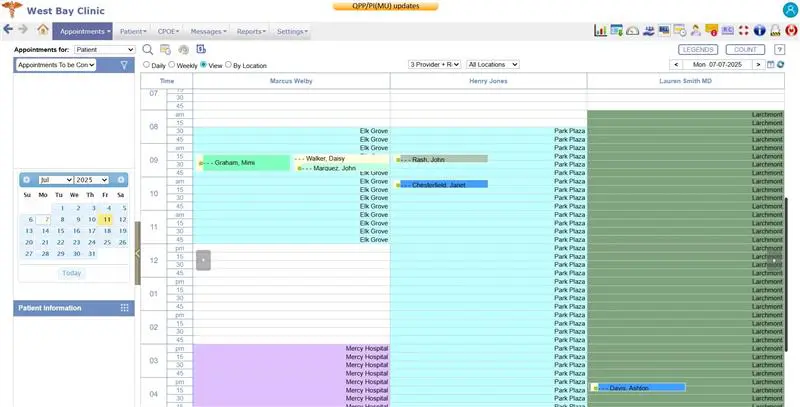This screenshot has width=800, height=407.
Task: Go to next month in mini calendar
Action: pyautogui.click(x=120, y=180)
